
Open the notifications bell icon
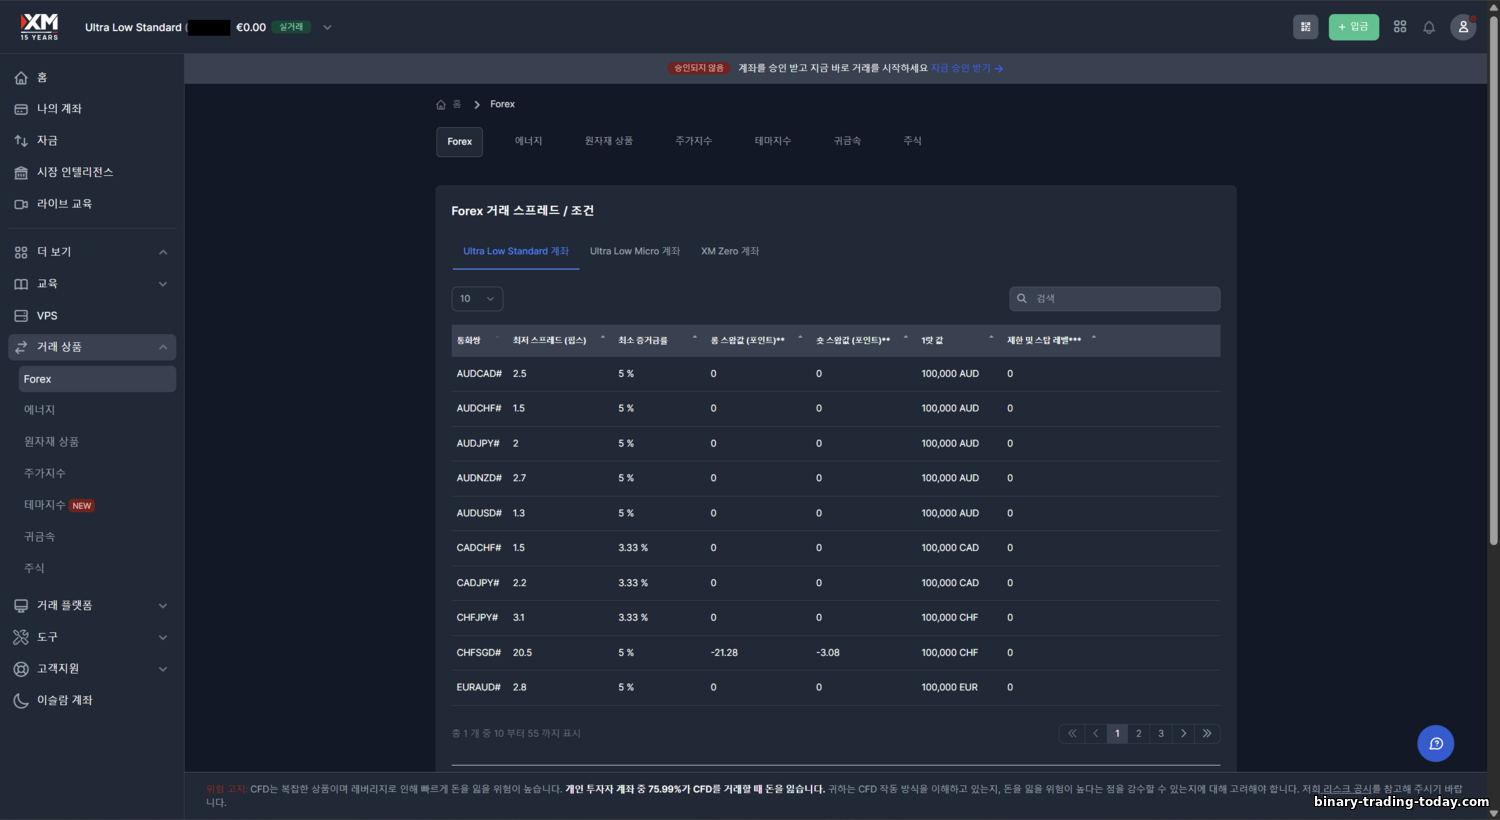click(x=1429, y=27)
